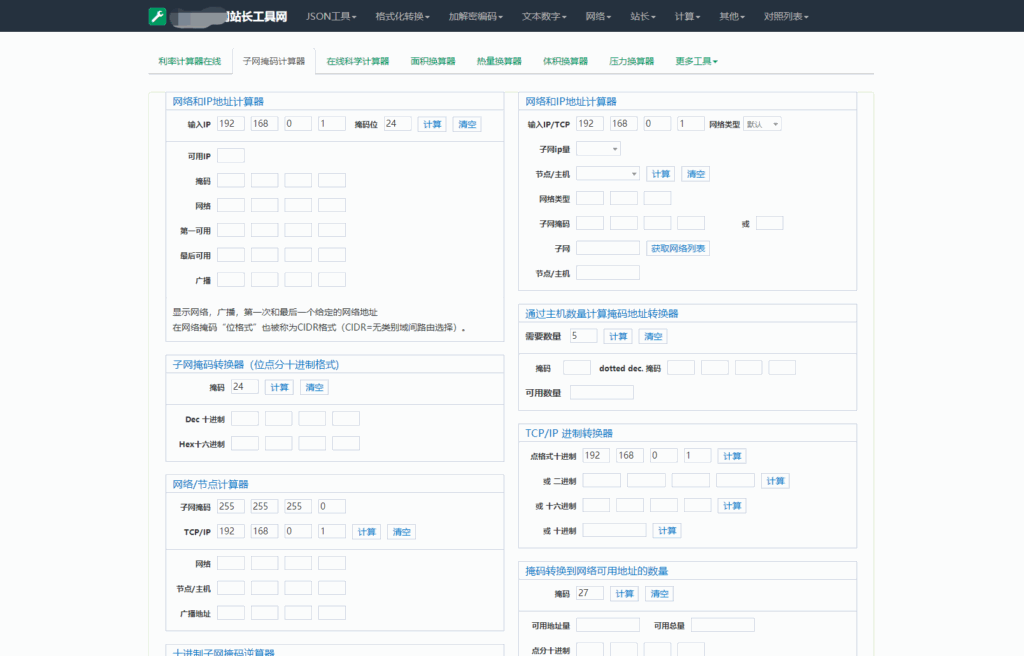The height and width of the screenshot is (656, 1024).
Task: Click the green wrench site logo icon
Action: click(x=157, y=16)
